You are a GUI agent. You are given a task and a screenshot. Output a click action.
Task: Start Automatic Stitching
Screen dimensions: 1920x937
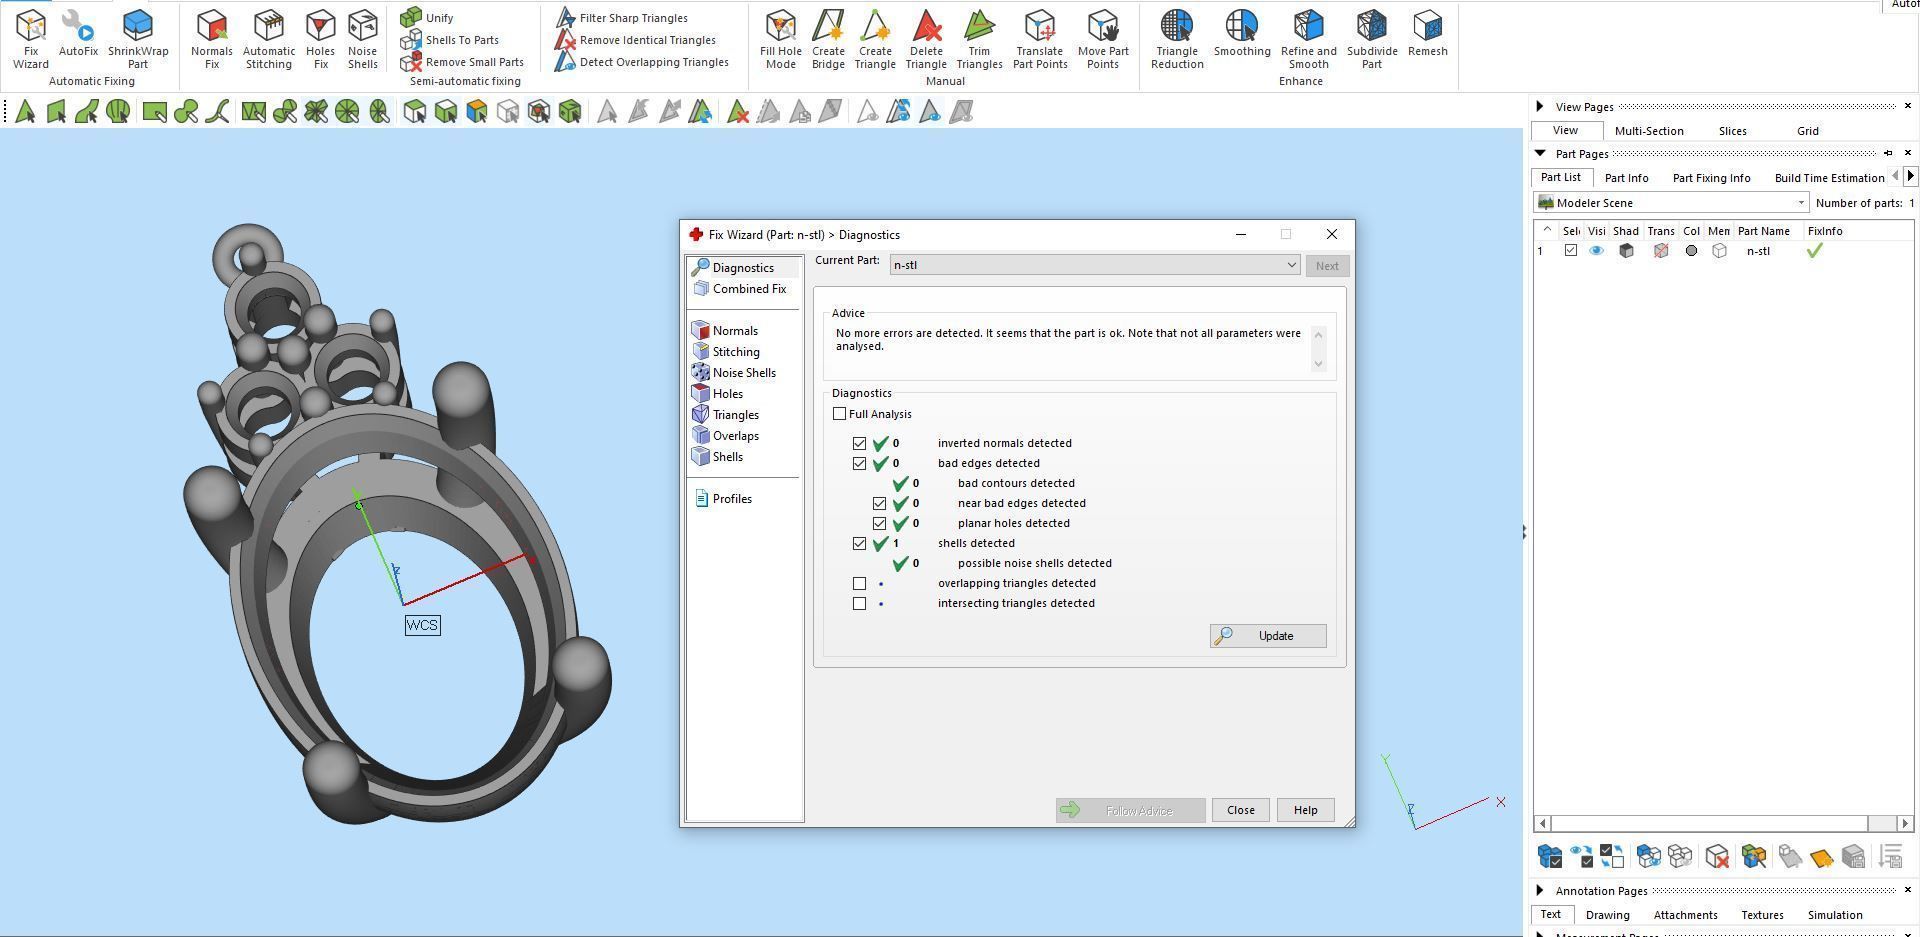tap(269, 39)
